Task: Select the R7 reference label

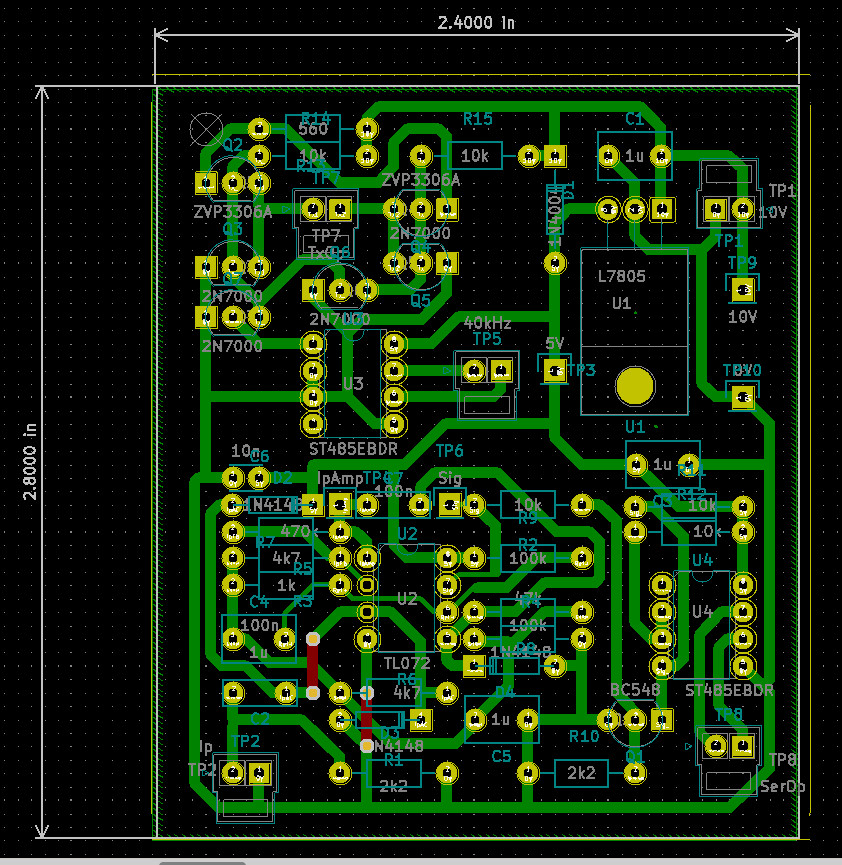Action: 265,542
